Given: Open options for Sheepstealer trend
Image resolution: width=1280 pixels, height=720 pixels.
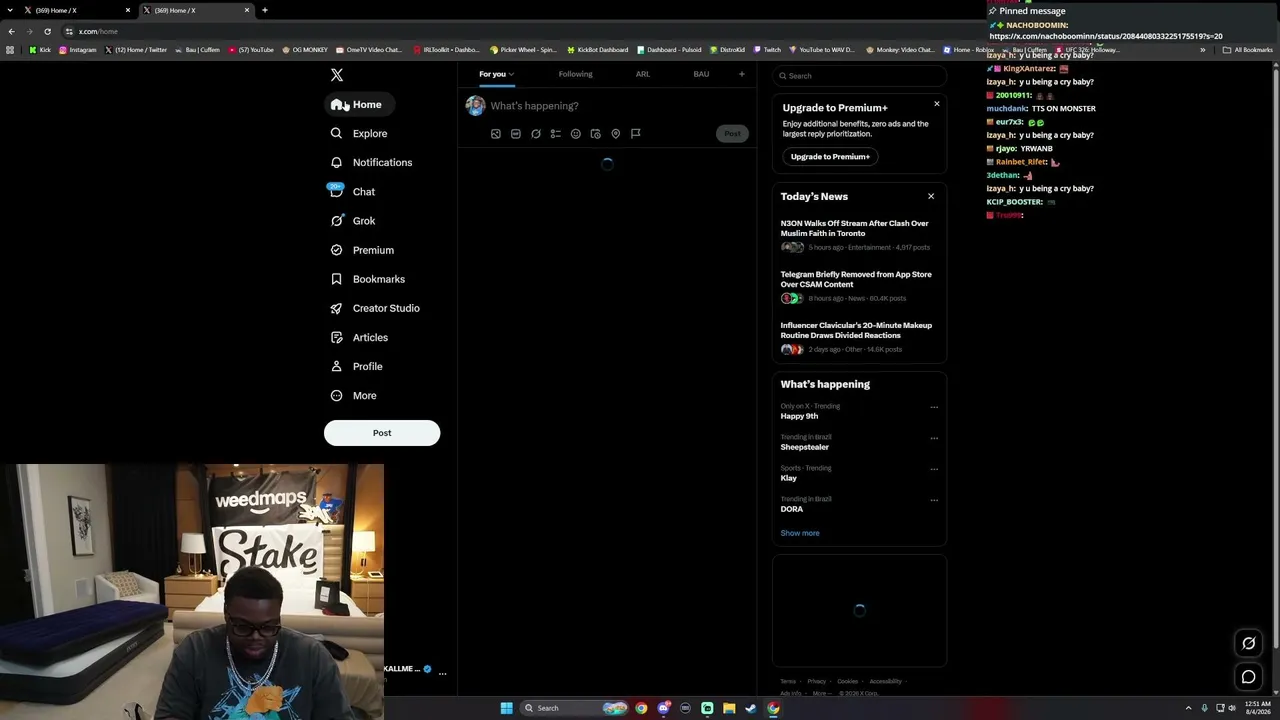Looking at the screenshot, I should (934, 438).
